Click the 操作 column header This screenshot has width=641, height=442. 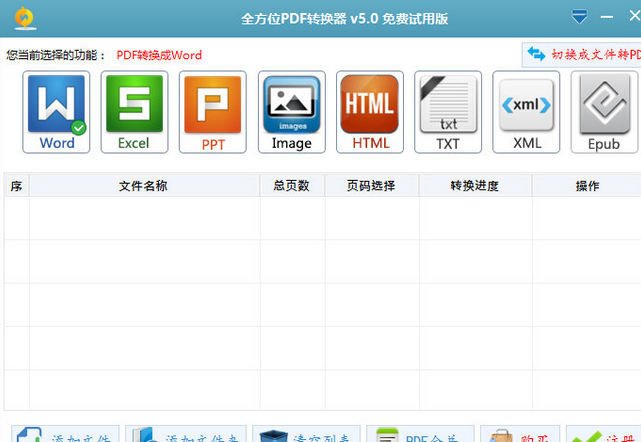(587, 186)
